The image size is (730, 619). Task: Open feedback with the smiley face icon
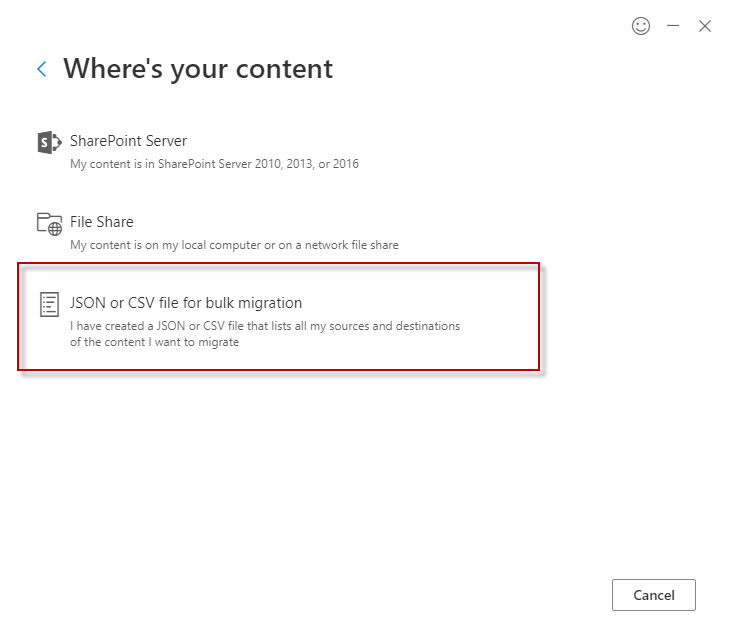tap(641, 26)
